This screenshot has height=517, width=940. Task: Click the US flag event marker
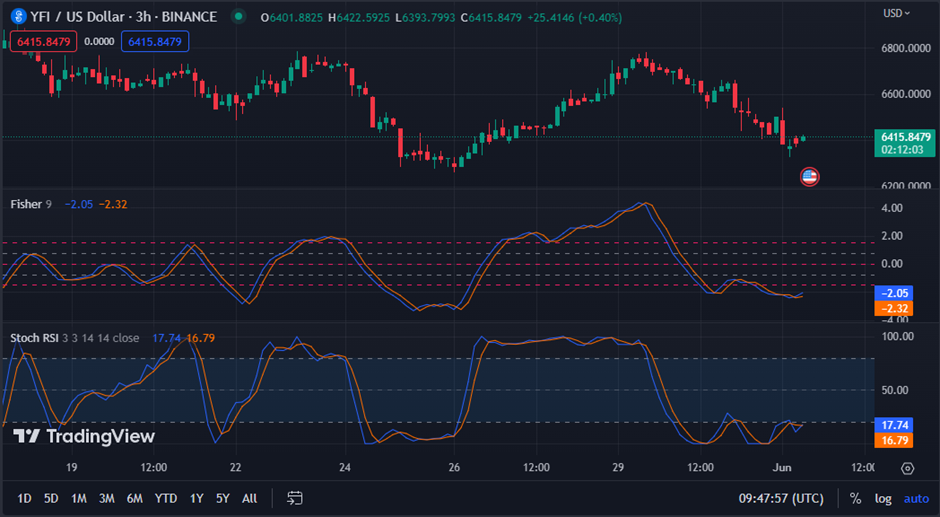(810, 177)
